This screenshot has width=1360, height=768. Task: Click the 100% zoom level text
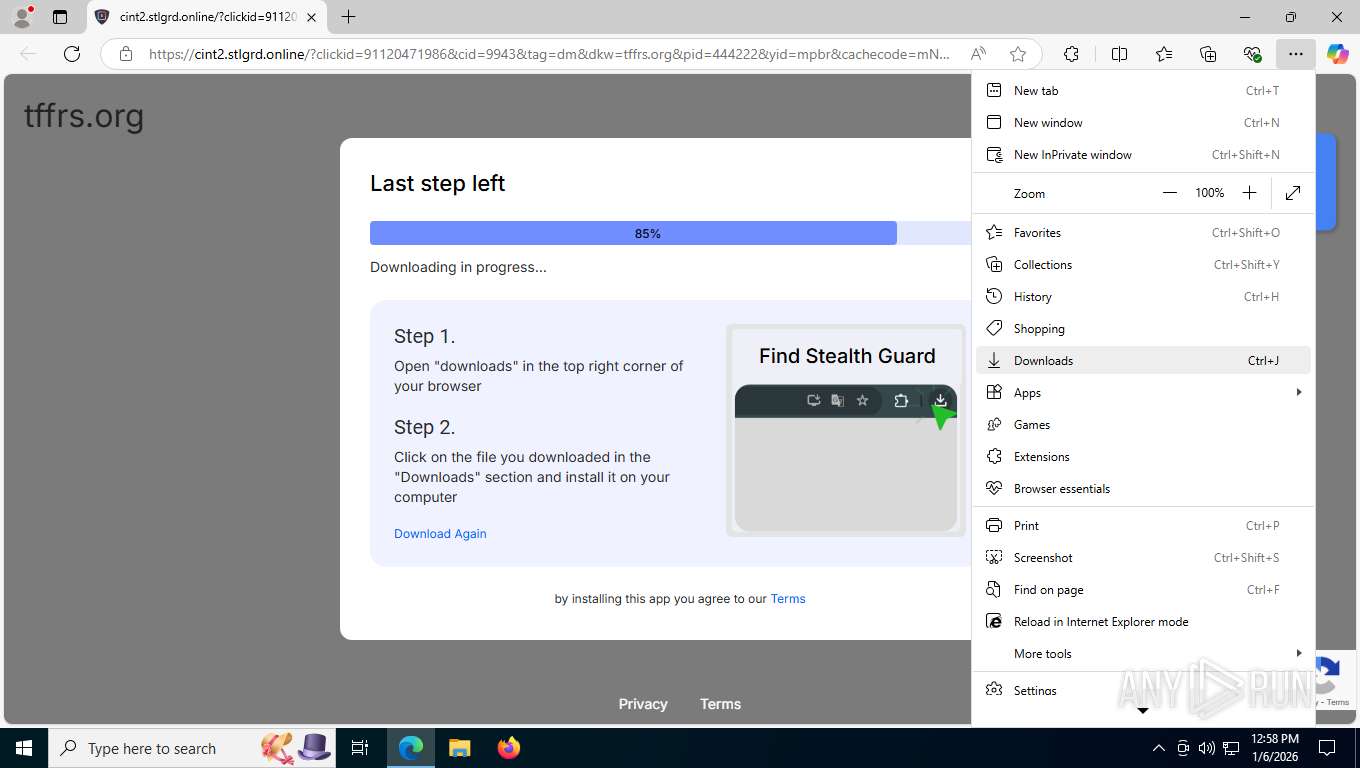coord(1209,193)
